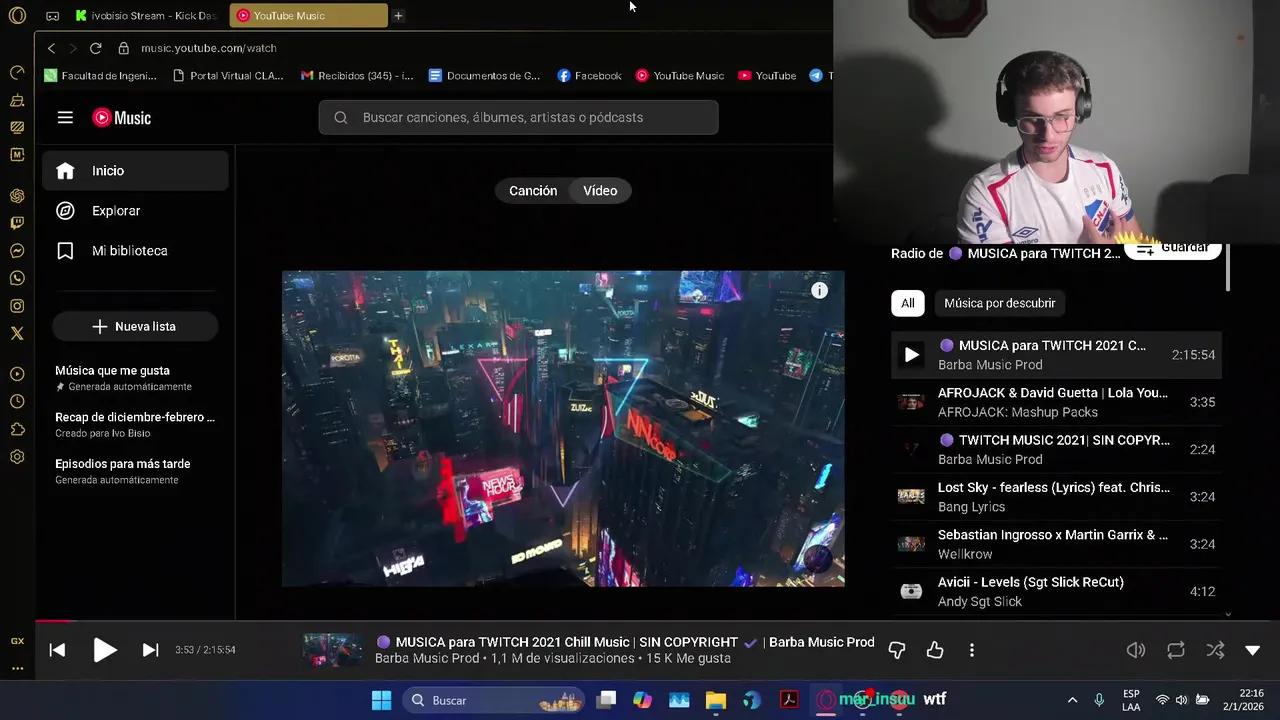Click the YouTube Music logo

point(122,118)
